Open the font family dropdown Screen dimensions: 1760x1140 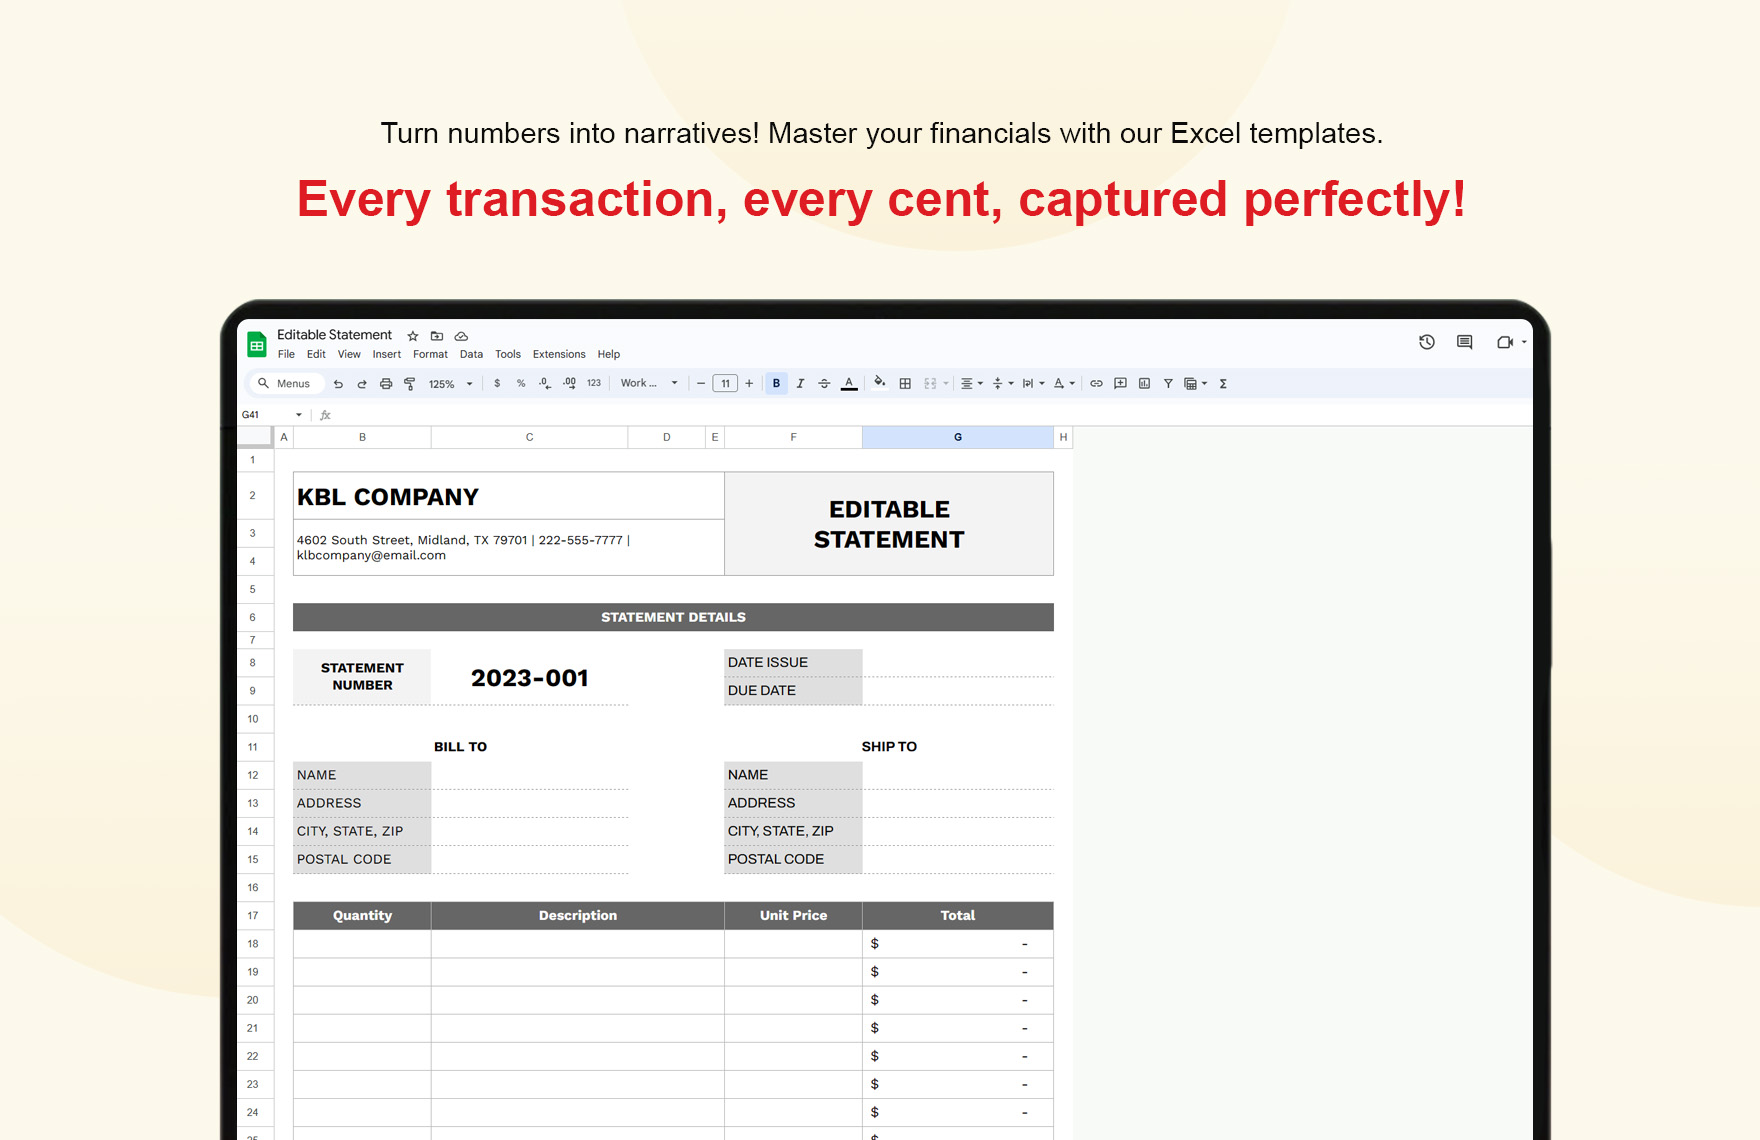coord(649,383)
